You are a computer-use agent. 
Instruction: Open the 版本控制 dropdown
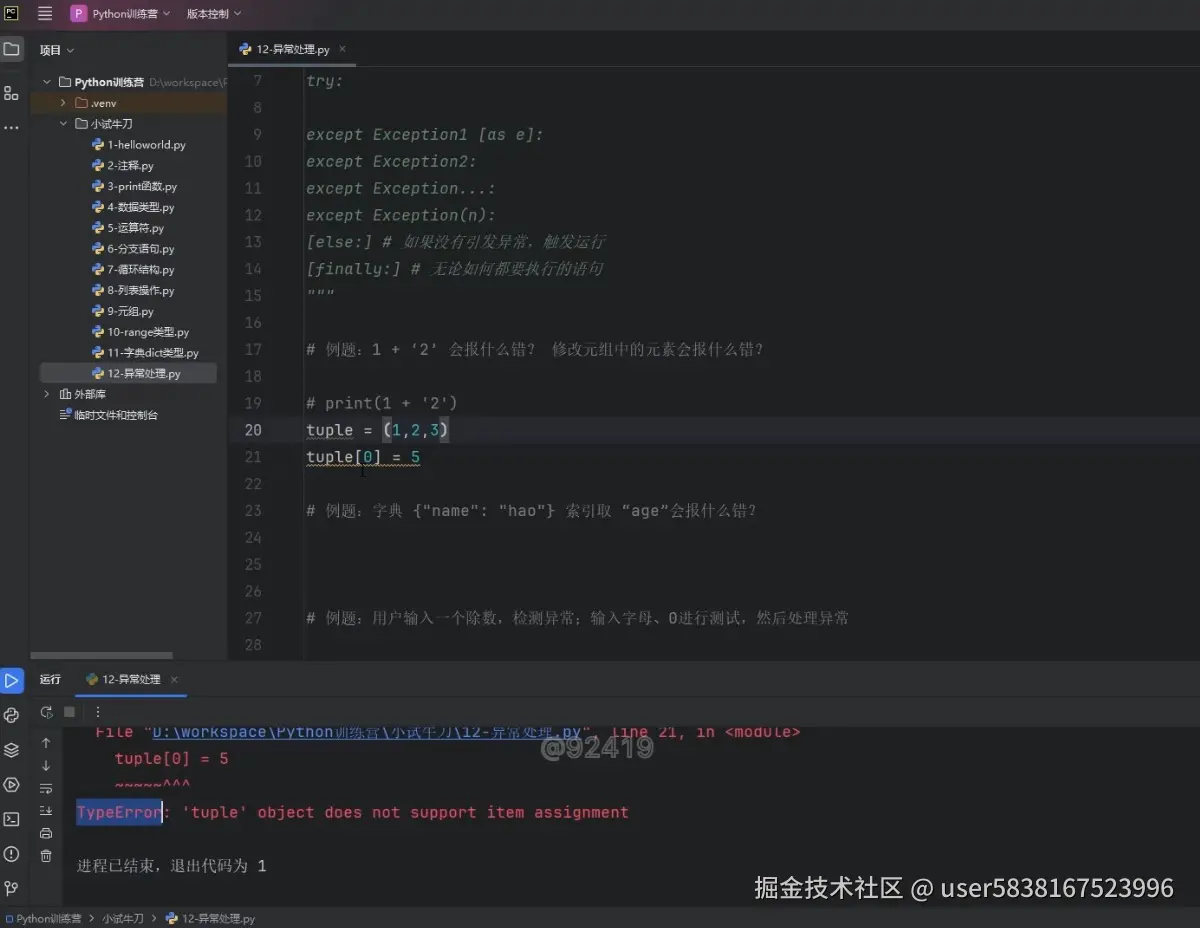[212, 13]
